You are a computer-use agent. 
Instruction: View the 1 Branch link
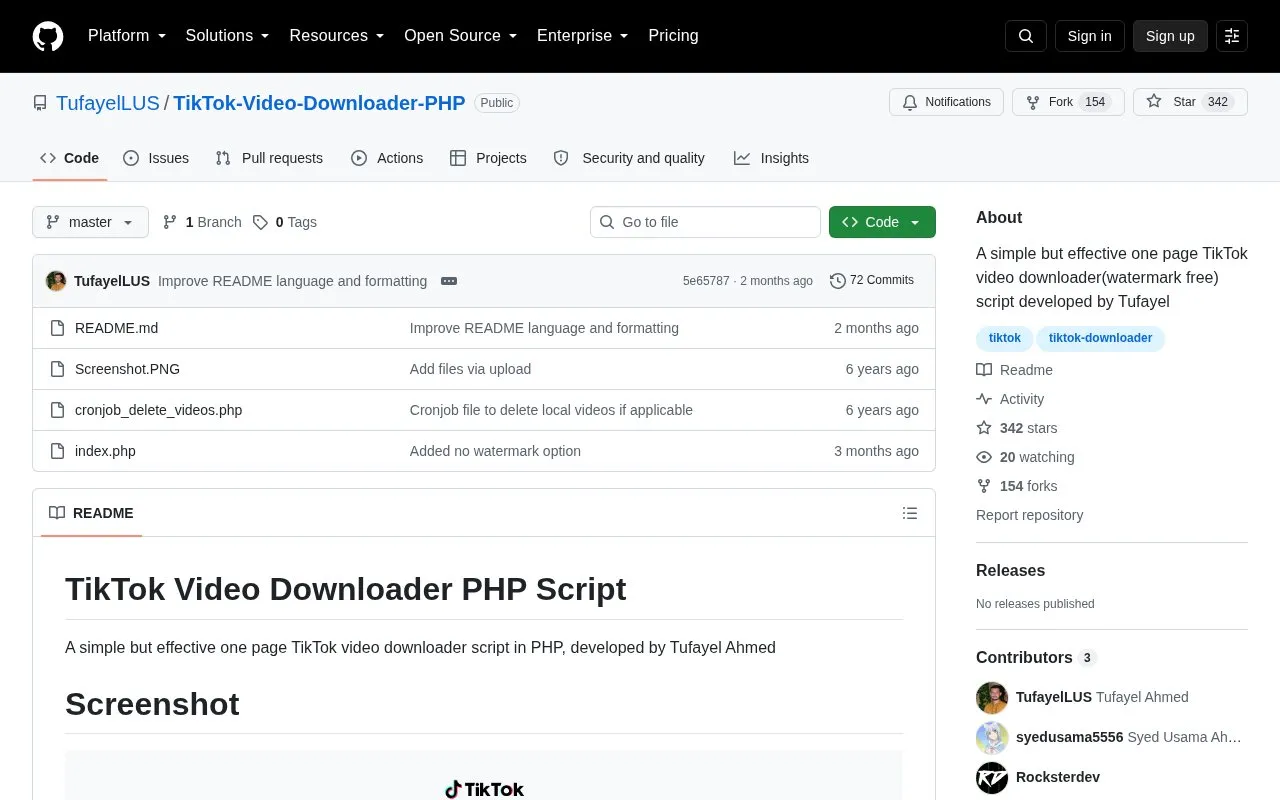coord(202,222)
